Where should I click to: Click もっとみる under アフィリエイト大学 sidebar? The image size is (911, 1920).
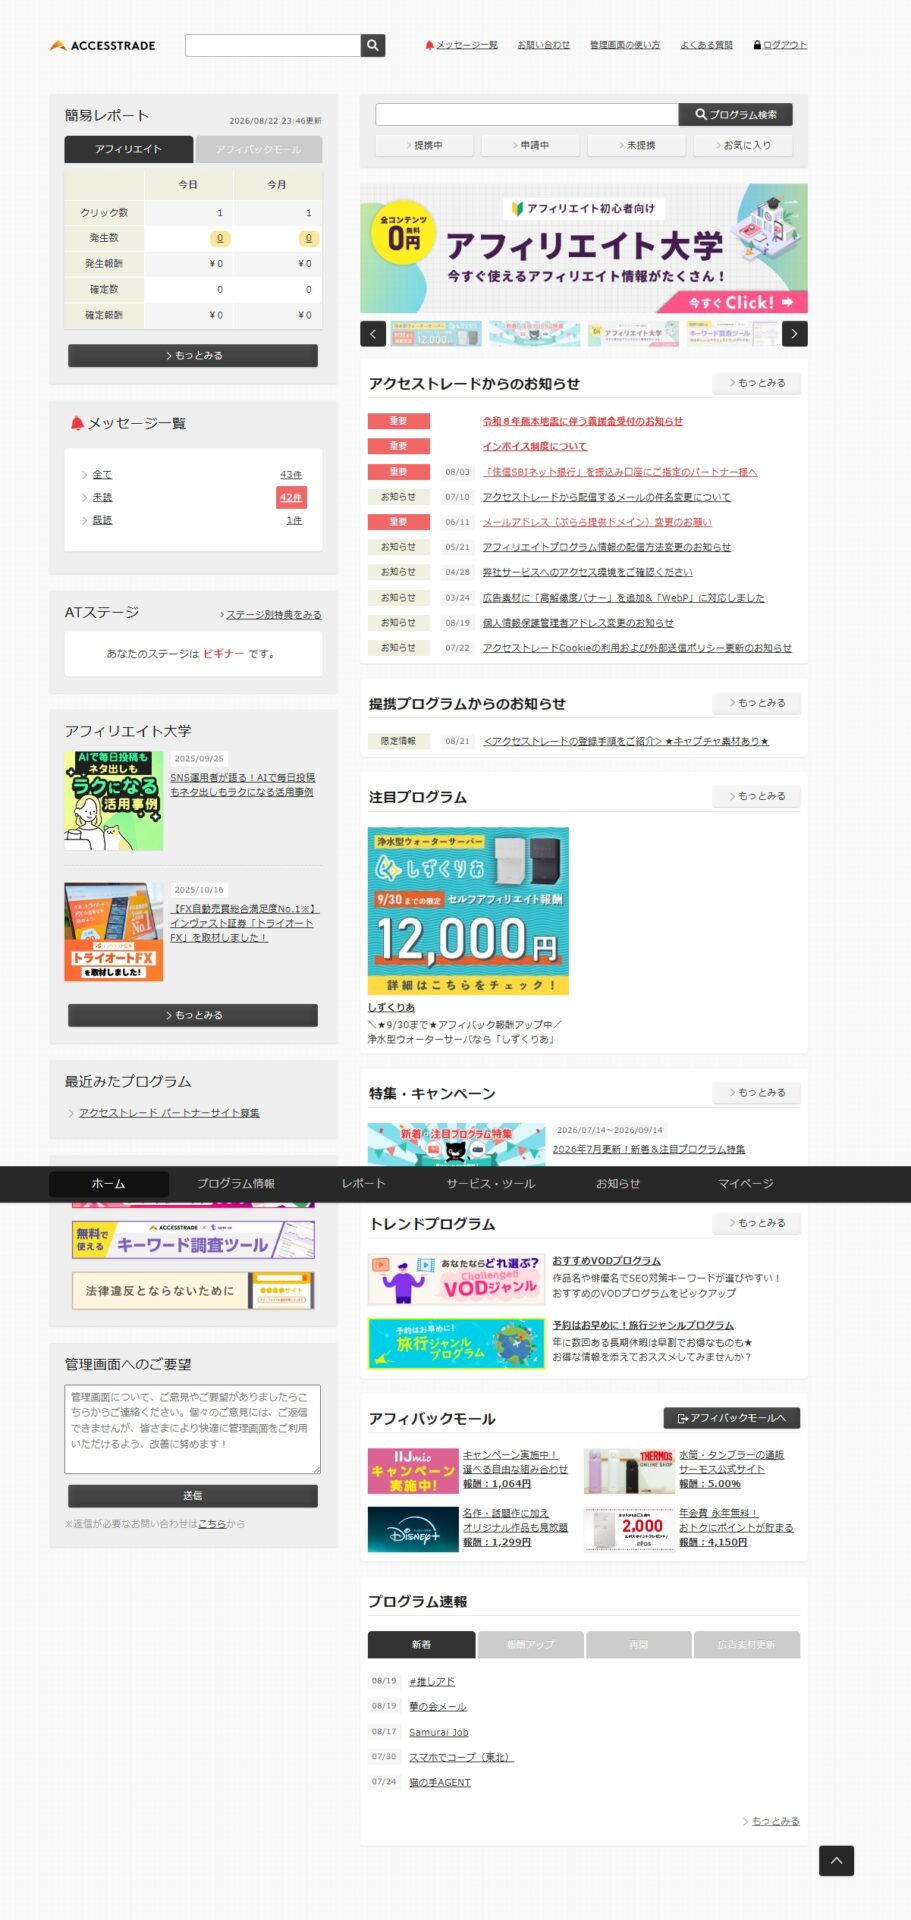[x=193, y=1015]
